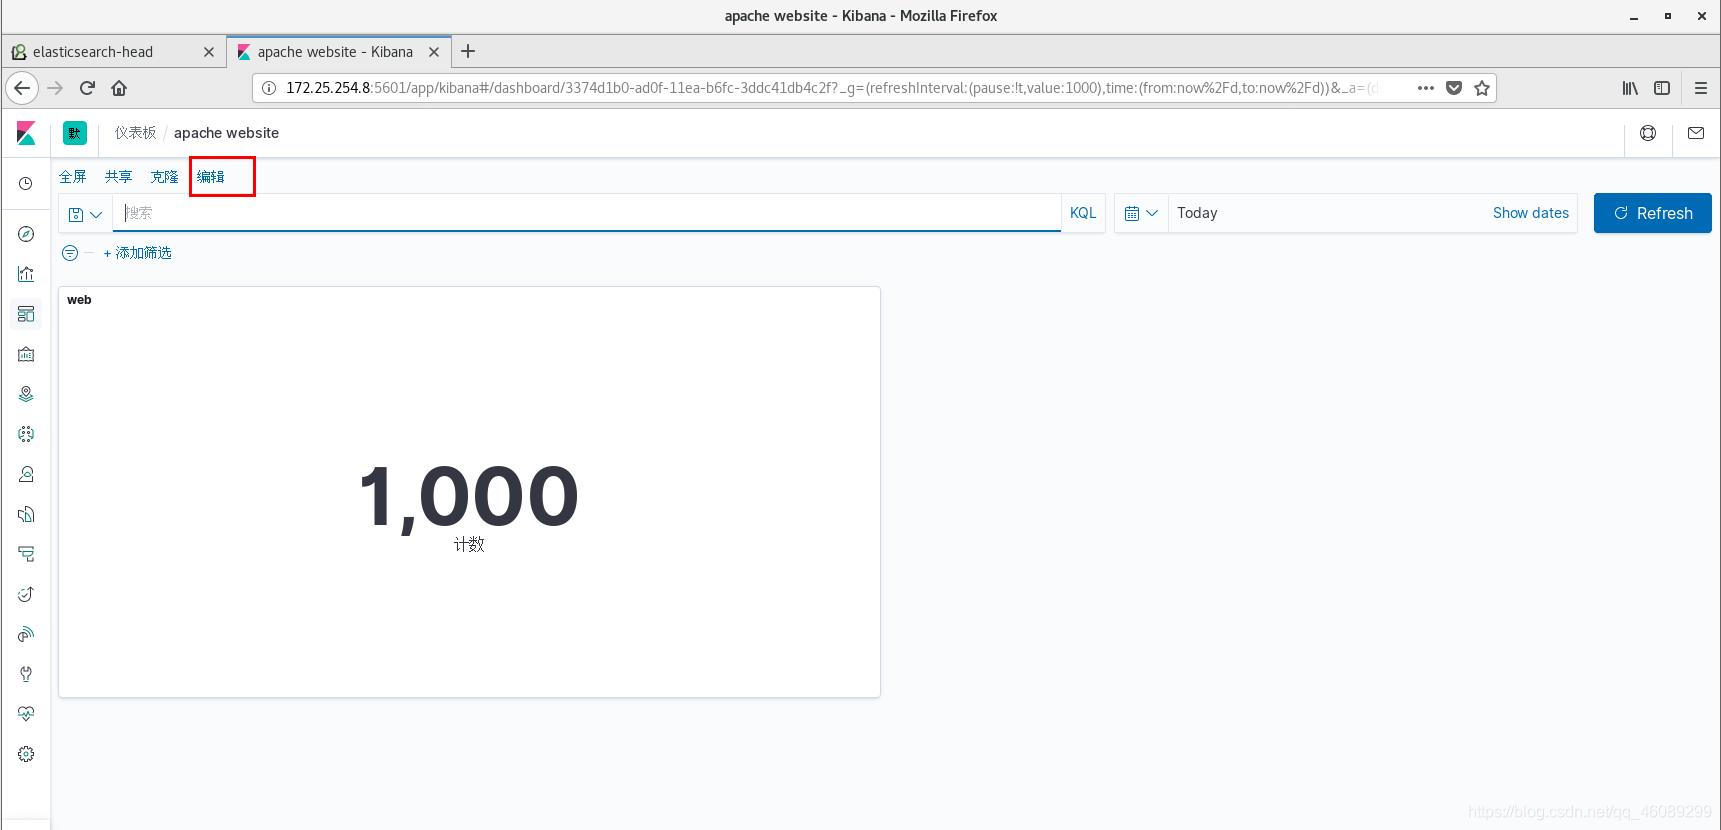Bookmark this page with the star
The image size is (1721, 830).
pyautogui.click(x=1482, y=88)
